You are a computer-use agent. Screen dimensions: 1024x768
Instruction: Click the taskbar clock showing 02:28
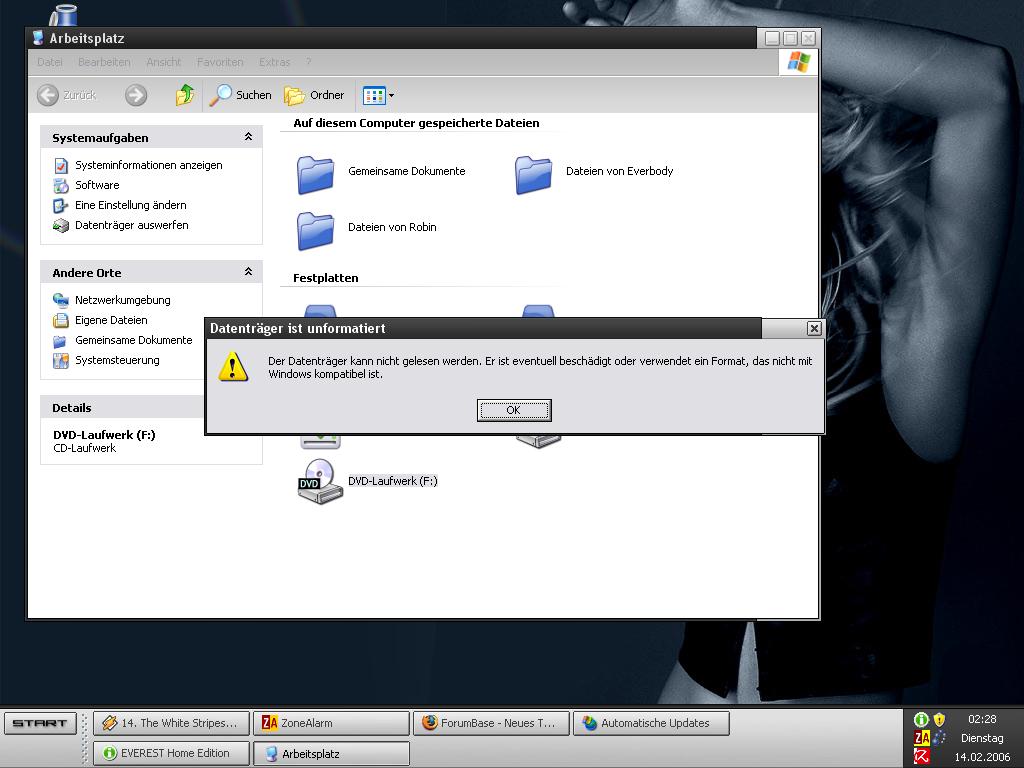click(982, 719)
